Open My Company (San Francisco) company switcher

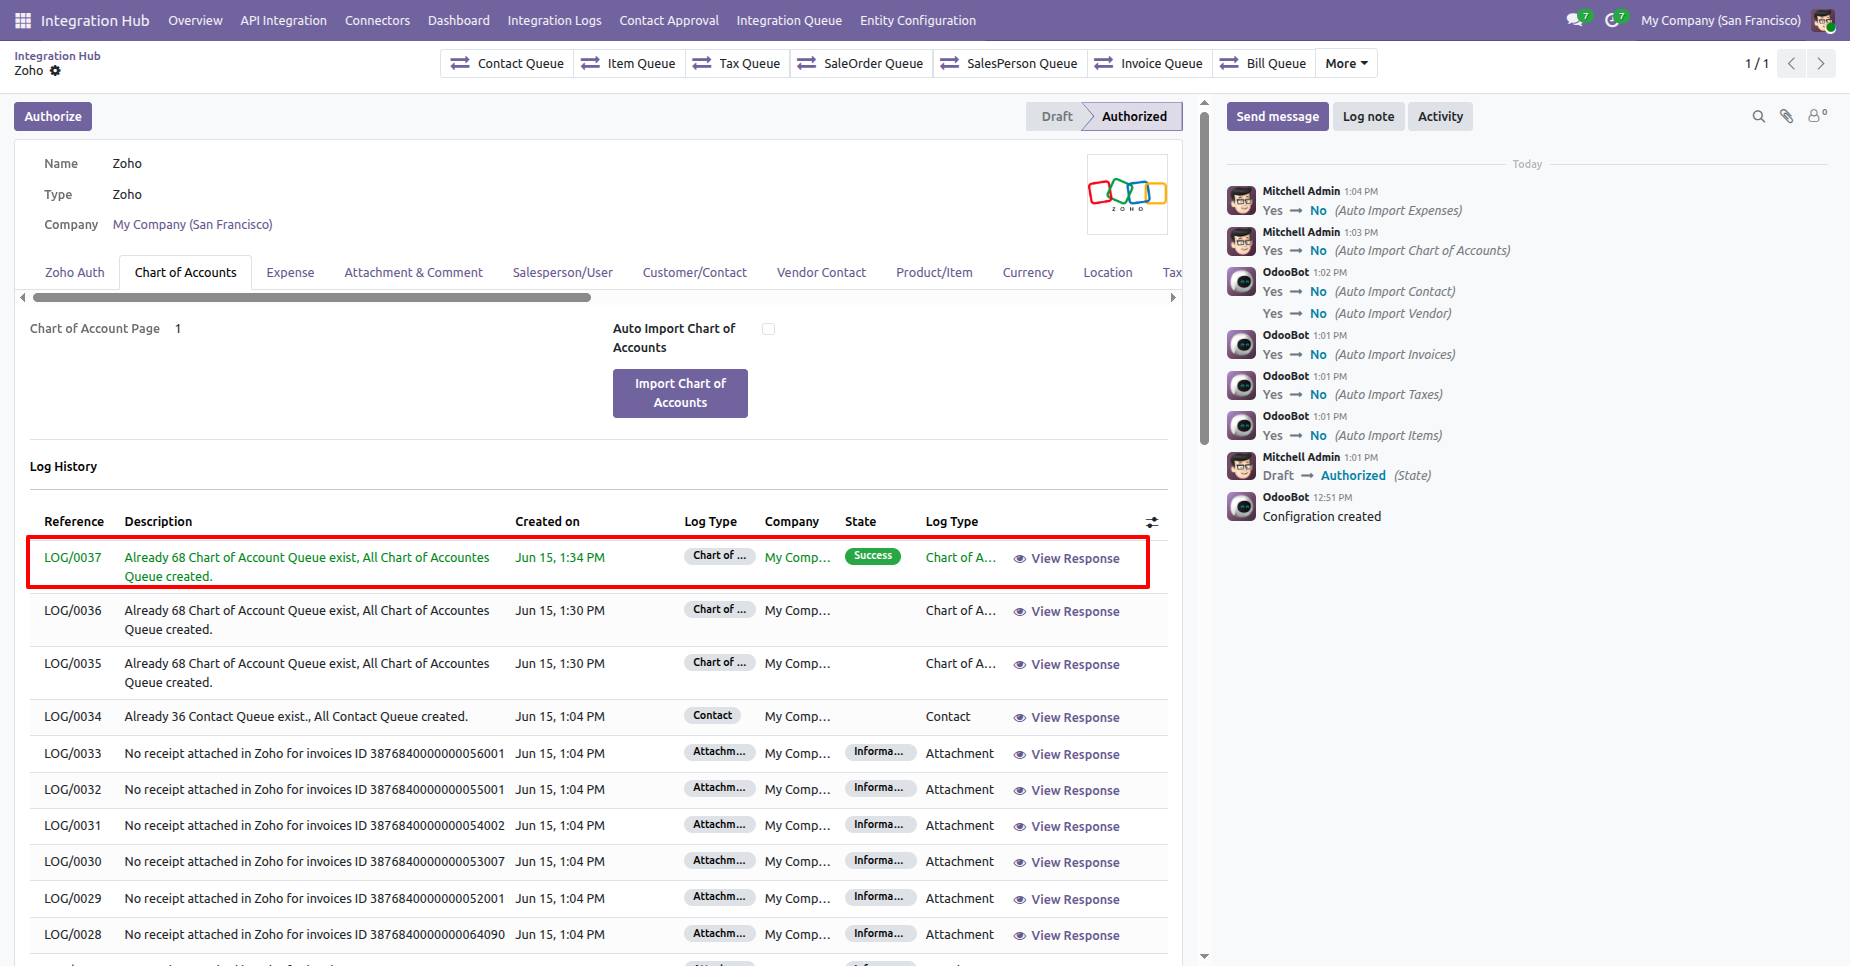pos(1720,20)
